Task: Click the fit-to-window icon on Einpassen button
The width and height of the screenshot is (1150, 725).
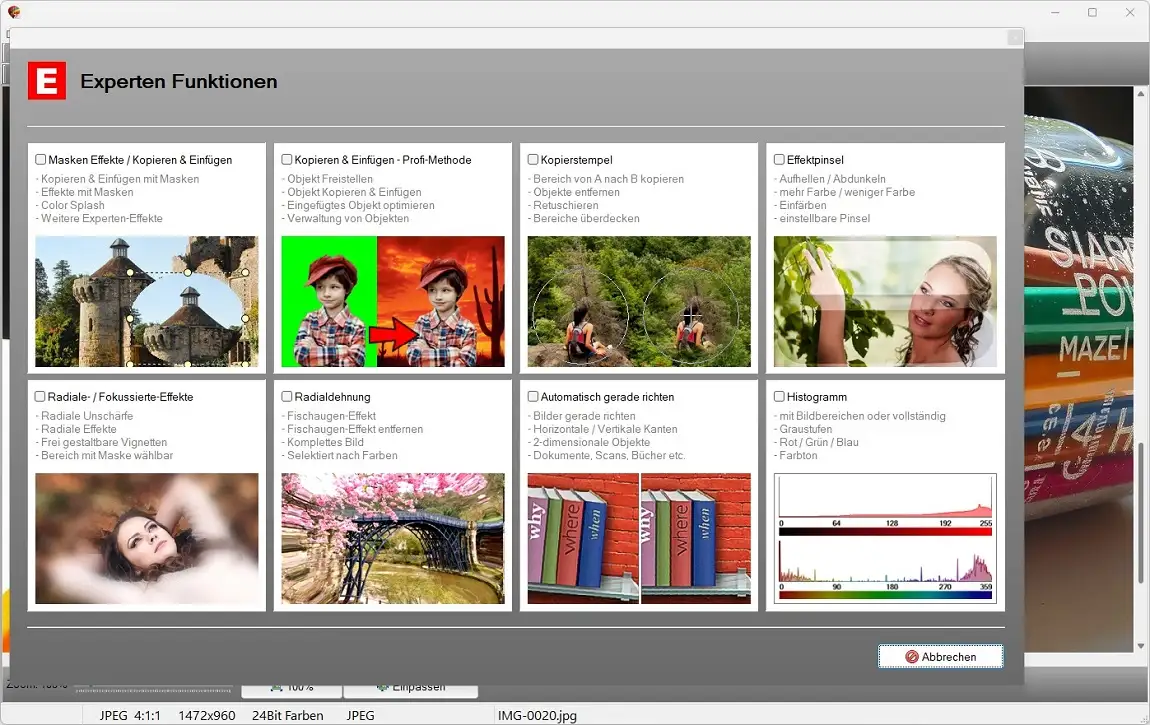Action: (x=385, y=687)
